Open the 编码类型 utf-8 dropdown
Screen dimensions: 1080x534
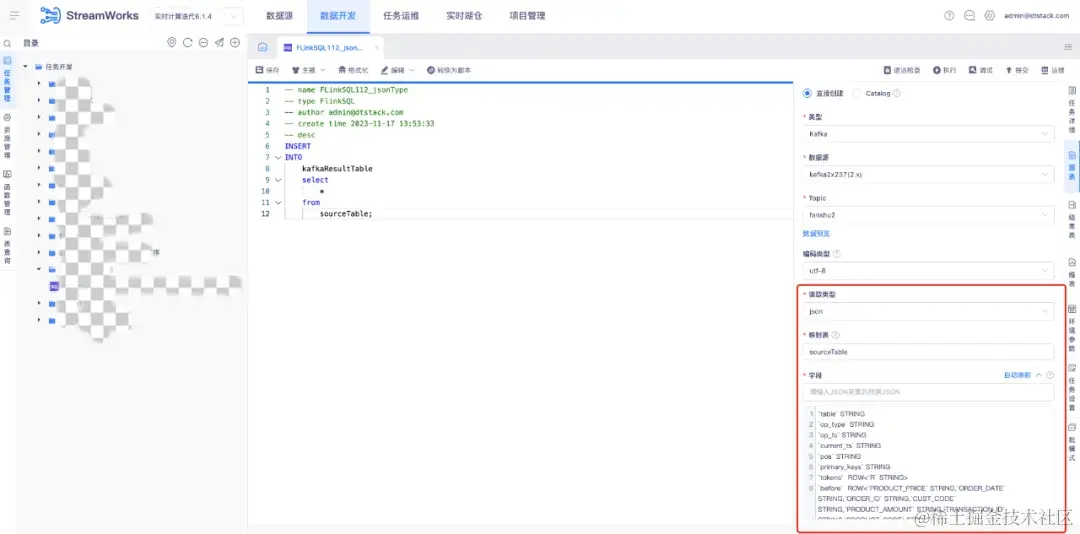pyautogui.click(x=928, y=271)
